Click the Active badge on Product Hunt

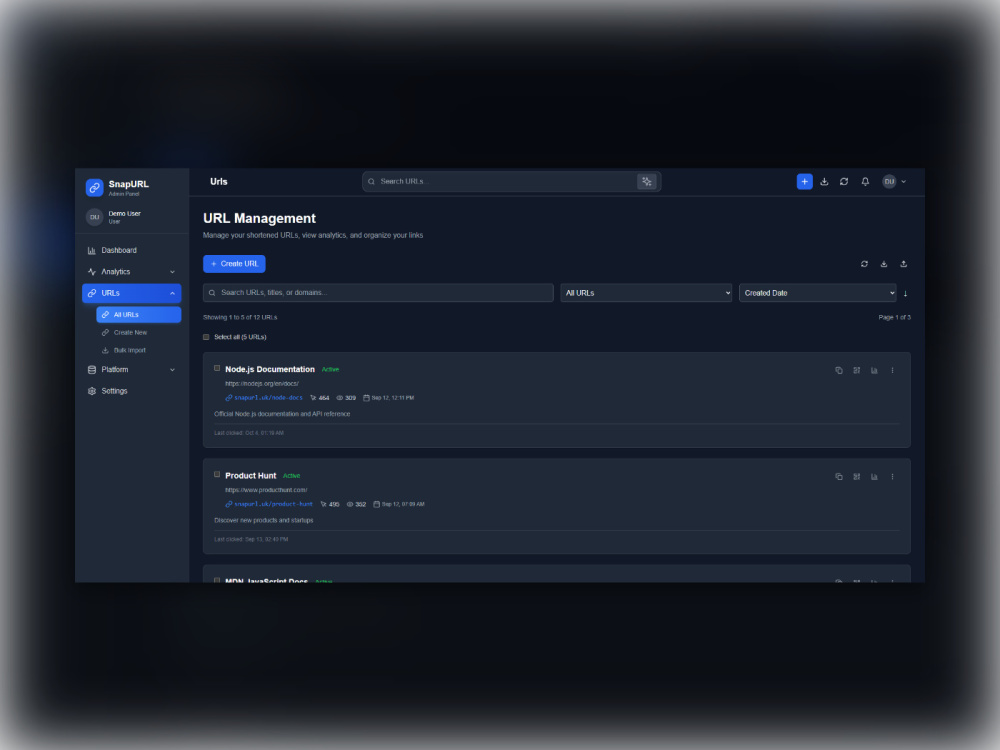pos(291,476)
